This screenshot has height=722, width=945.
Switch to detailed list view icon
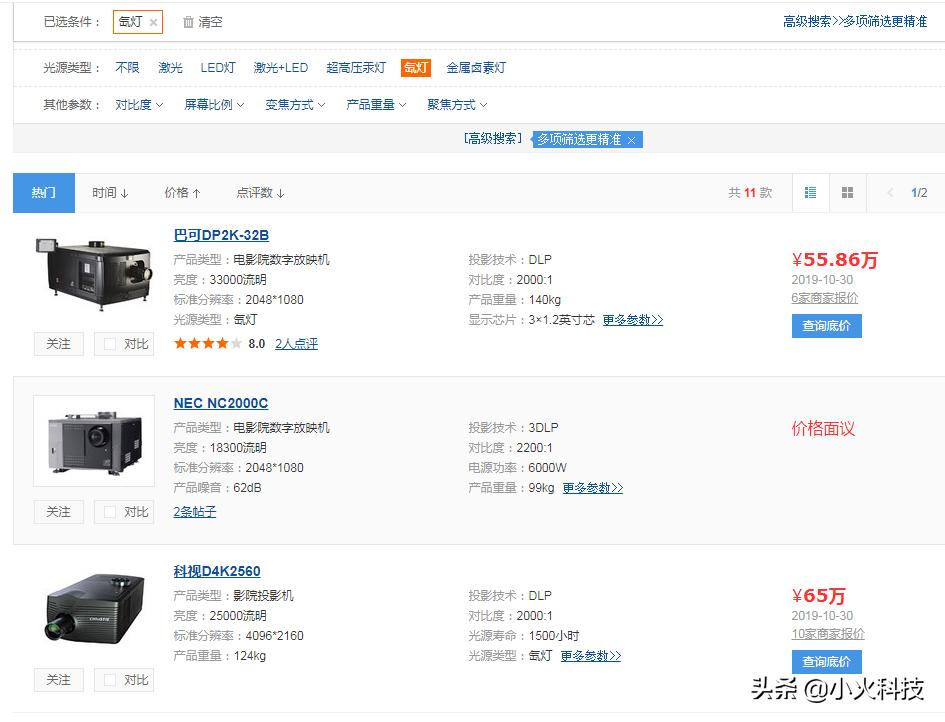(x=810, y=192)
